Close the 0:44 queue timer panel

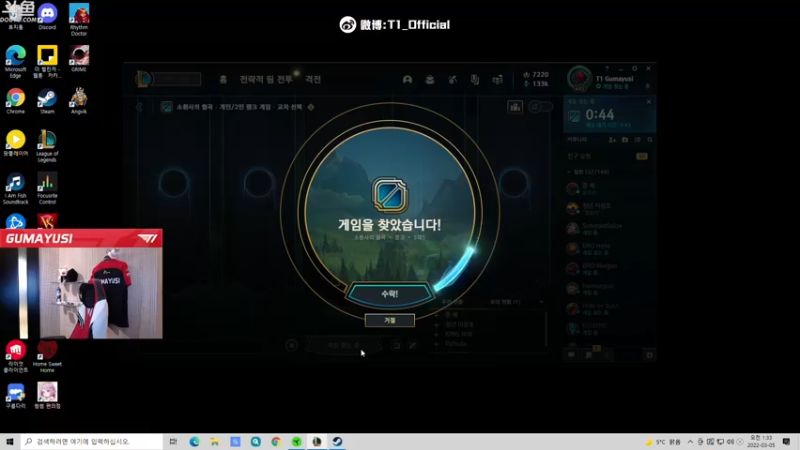pos(648,102)
